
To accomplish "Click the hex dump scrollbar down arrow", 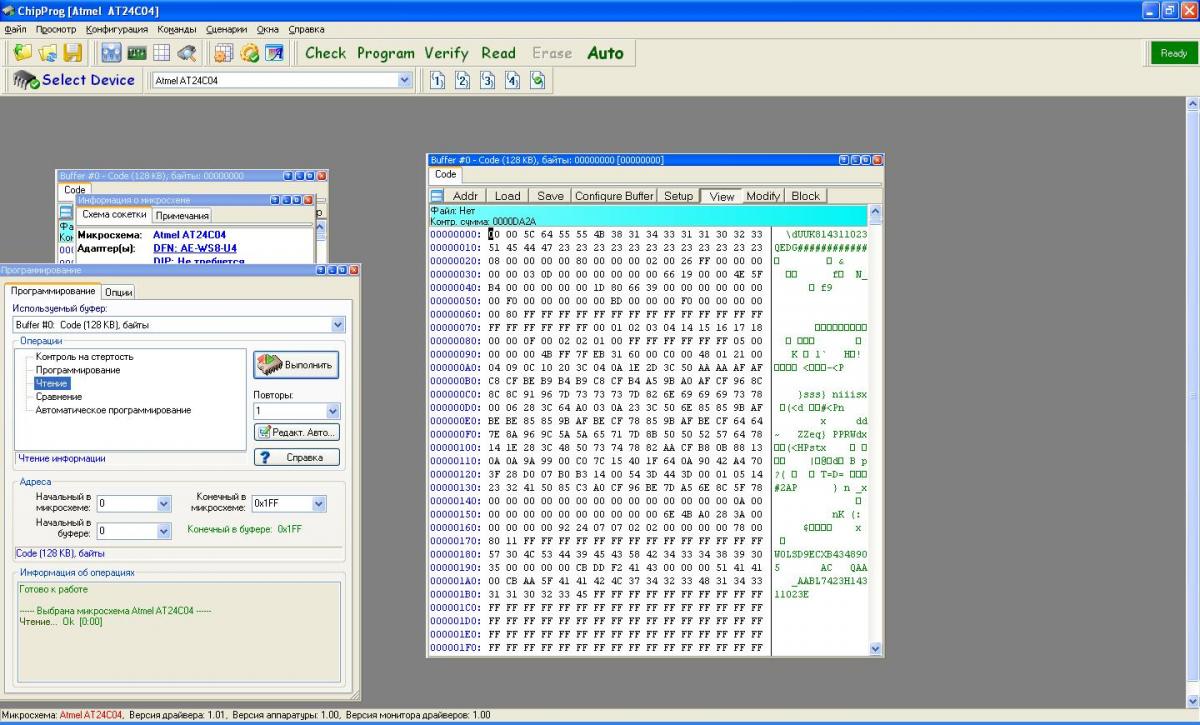I will [877, 649].
